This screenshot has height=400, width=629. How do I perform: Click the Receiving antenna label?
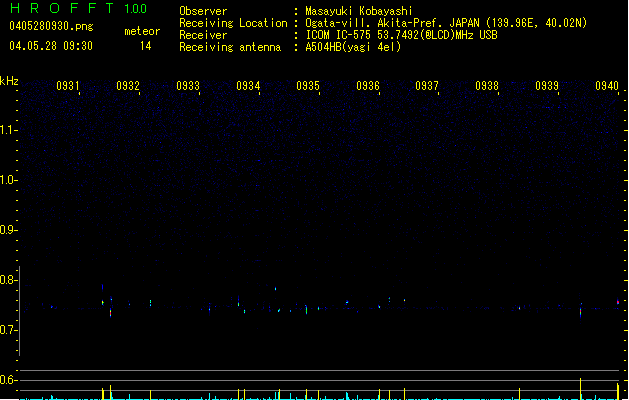[x=230, y=47]
